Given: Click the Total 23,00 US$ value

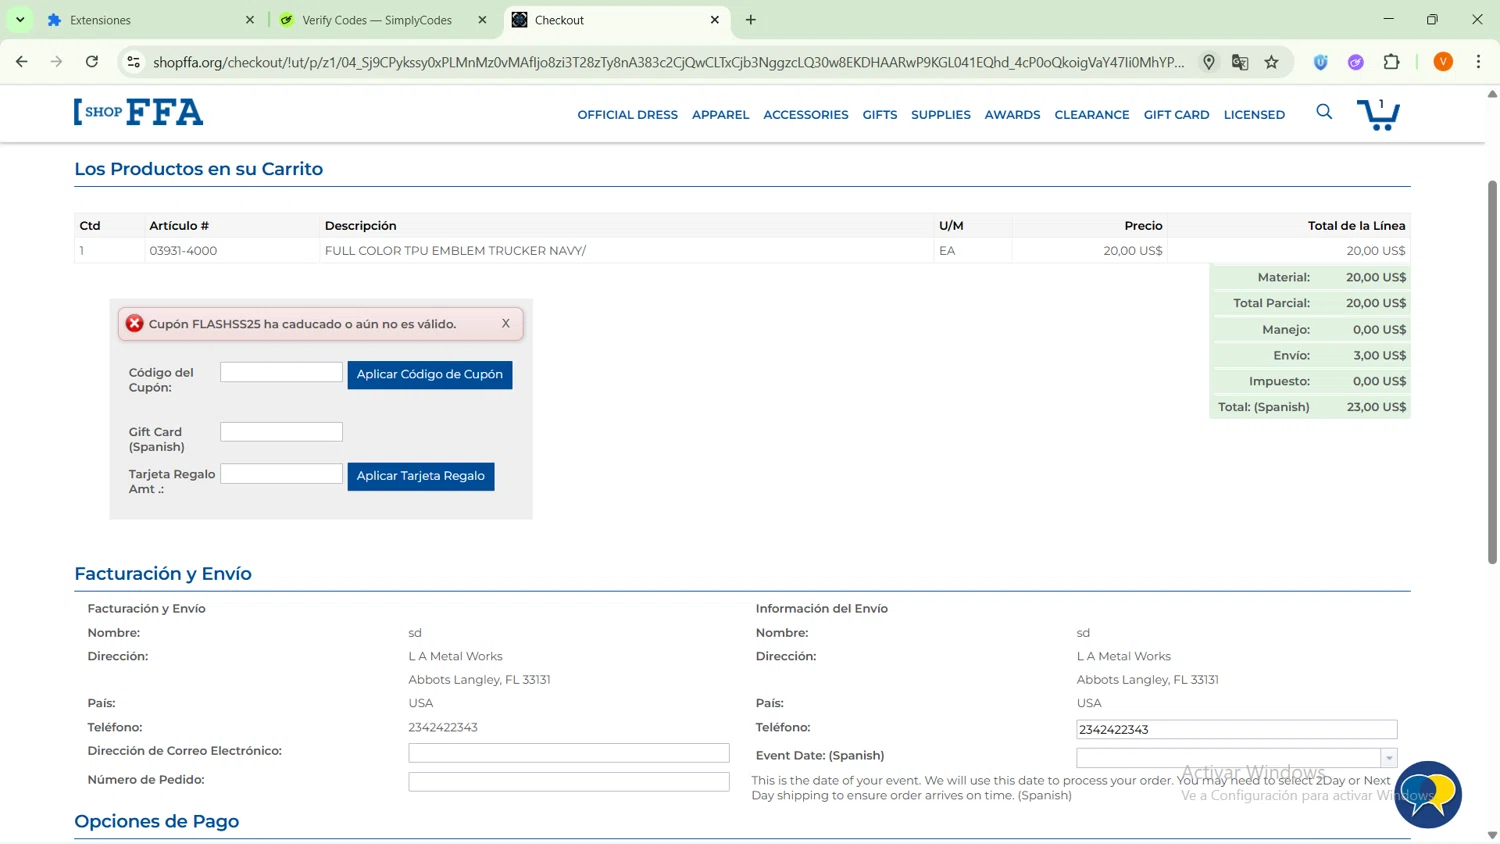Looking at the screenshot, I should 1376,407.
